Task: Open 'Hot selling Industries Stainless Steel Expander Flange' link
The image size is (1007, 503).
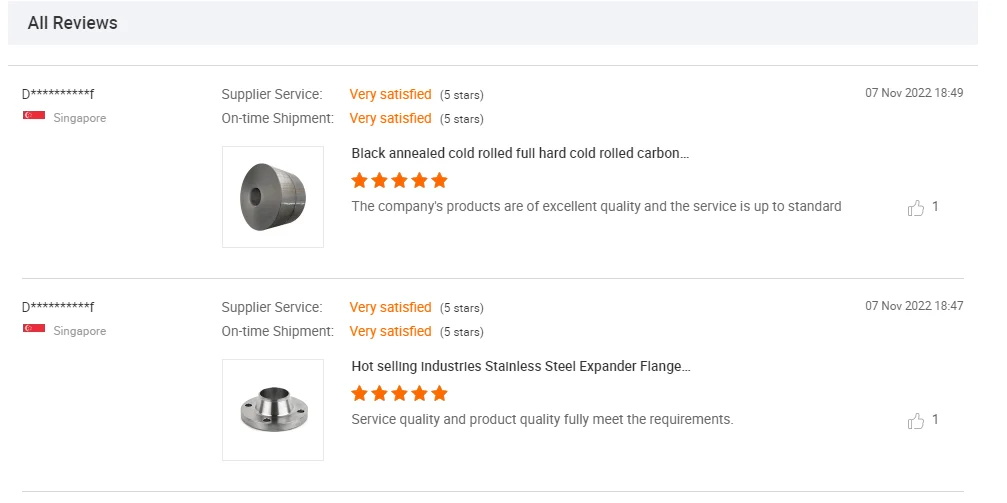Action: [520, 366]
